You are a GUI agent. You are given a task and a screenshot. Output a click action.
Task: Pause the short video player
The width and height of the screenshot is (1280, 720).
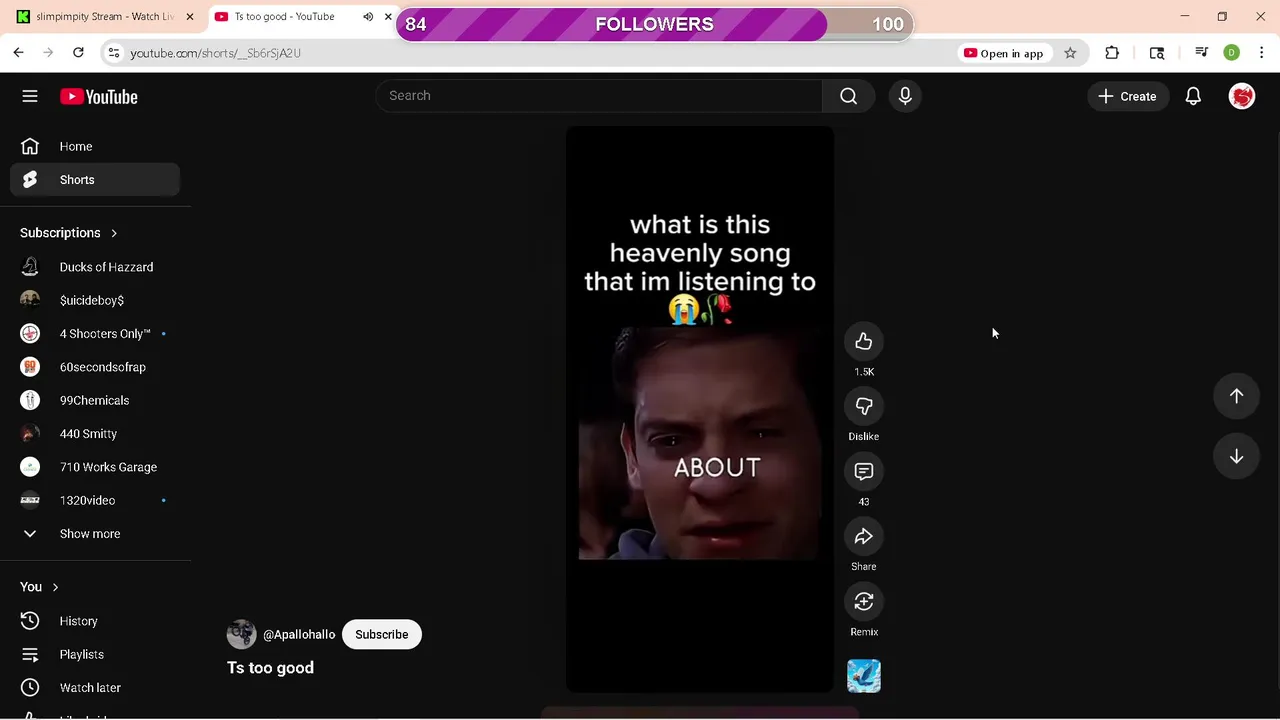(700, 409)
